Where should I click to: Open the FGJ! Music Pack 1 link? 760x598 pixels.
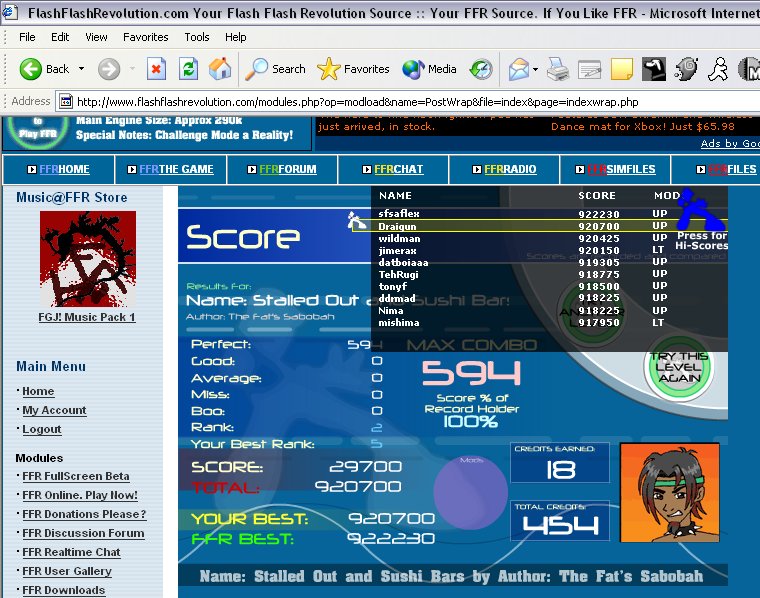(x=87, y=317)
